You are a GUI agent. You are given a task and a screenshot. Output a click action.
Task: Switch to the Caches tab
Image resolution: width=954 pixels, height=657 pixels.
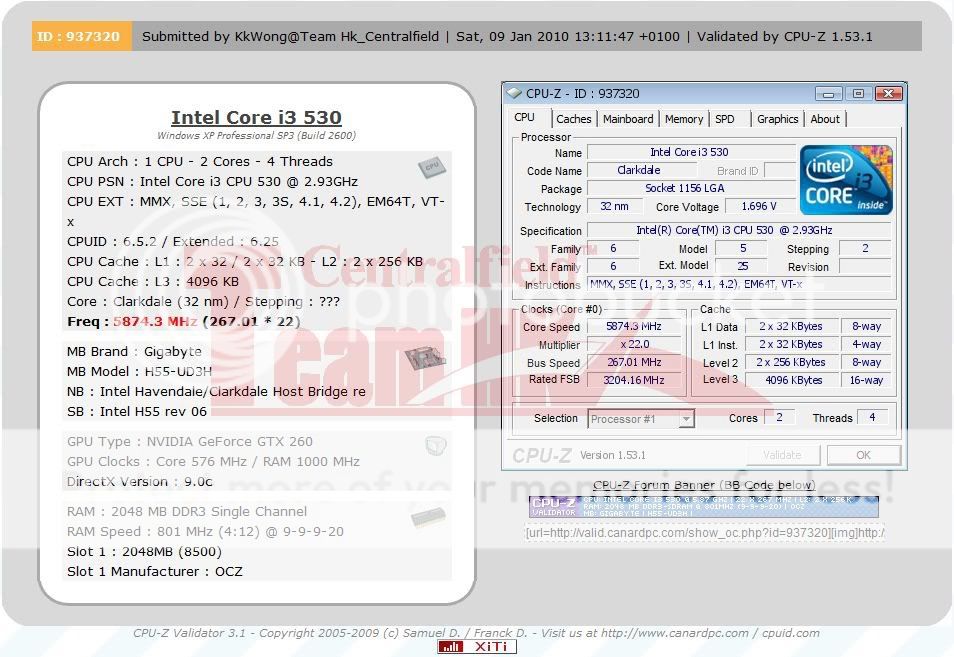pyautogui.click(x=573, y=119)
